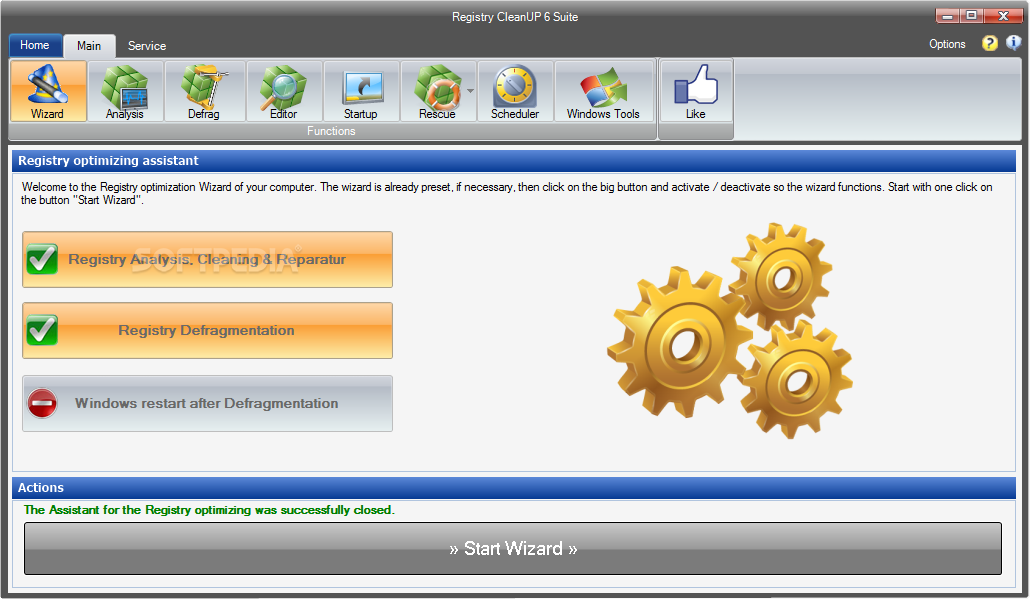The image size is (1030, 599).
Task: Minimize the Registry CleanUP window
Action: pos(947,16)
